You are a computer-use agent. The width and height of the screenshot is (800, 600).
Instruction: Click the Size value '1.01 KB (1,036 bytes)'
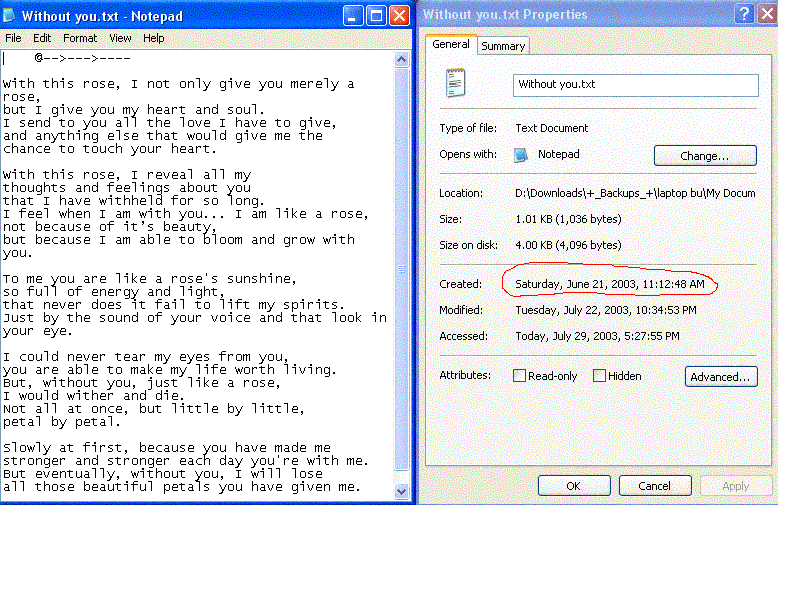click(568, 219)
